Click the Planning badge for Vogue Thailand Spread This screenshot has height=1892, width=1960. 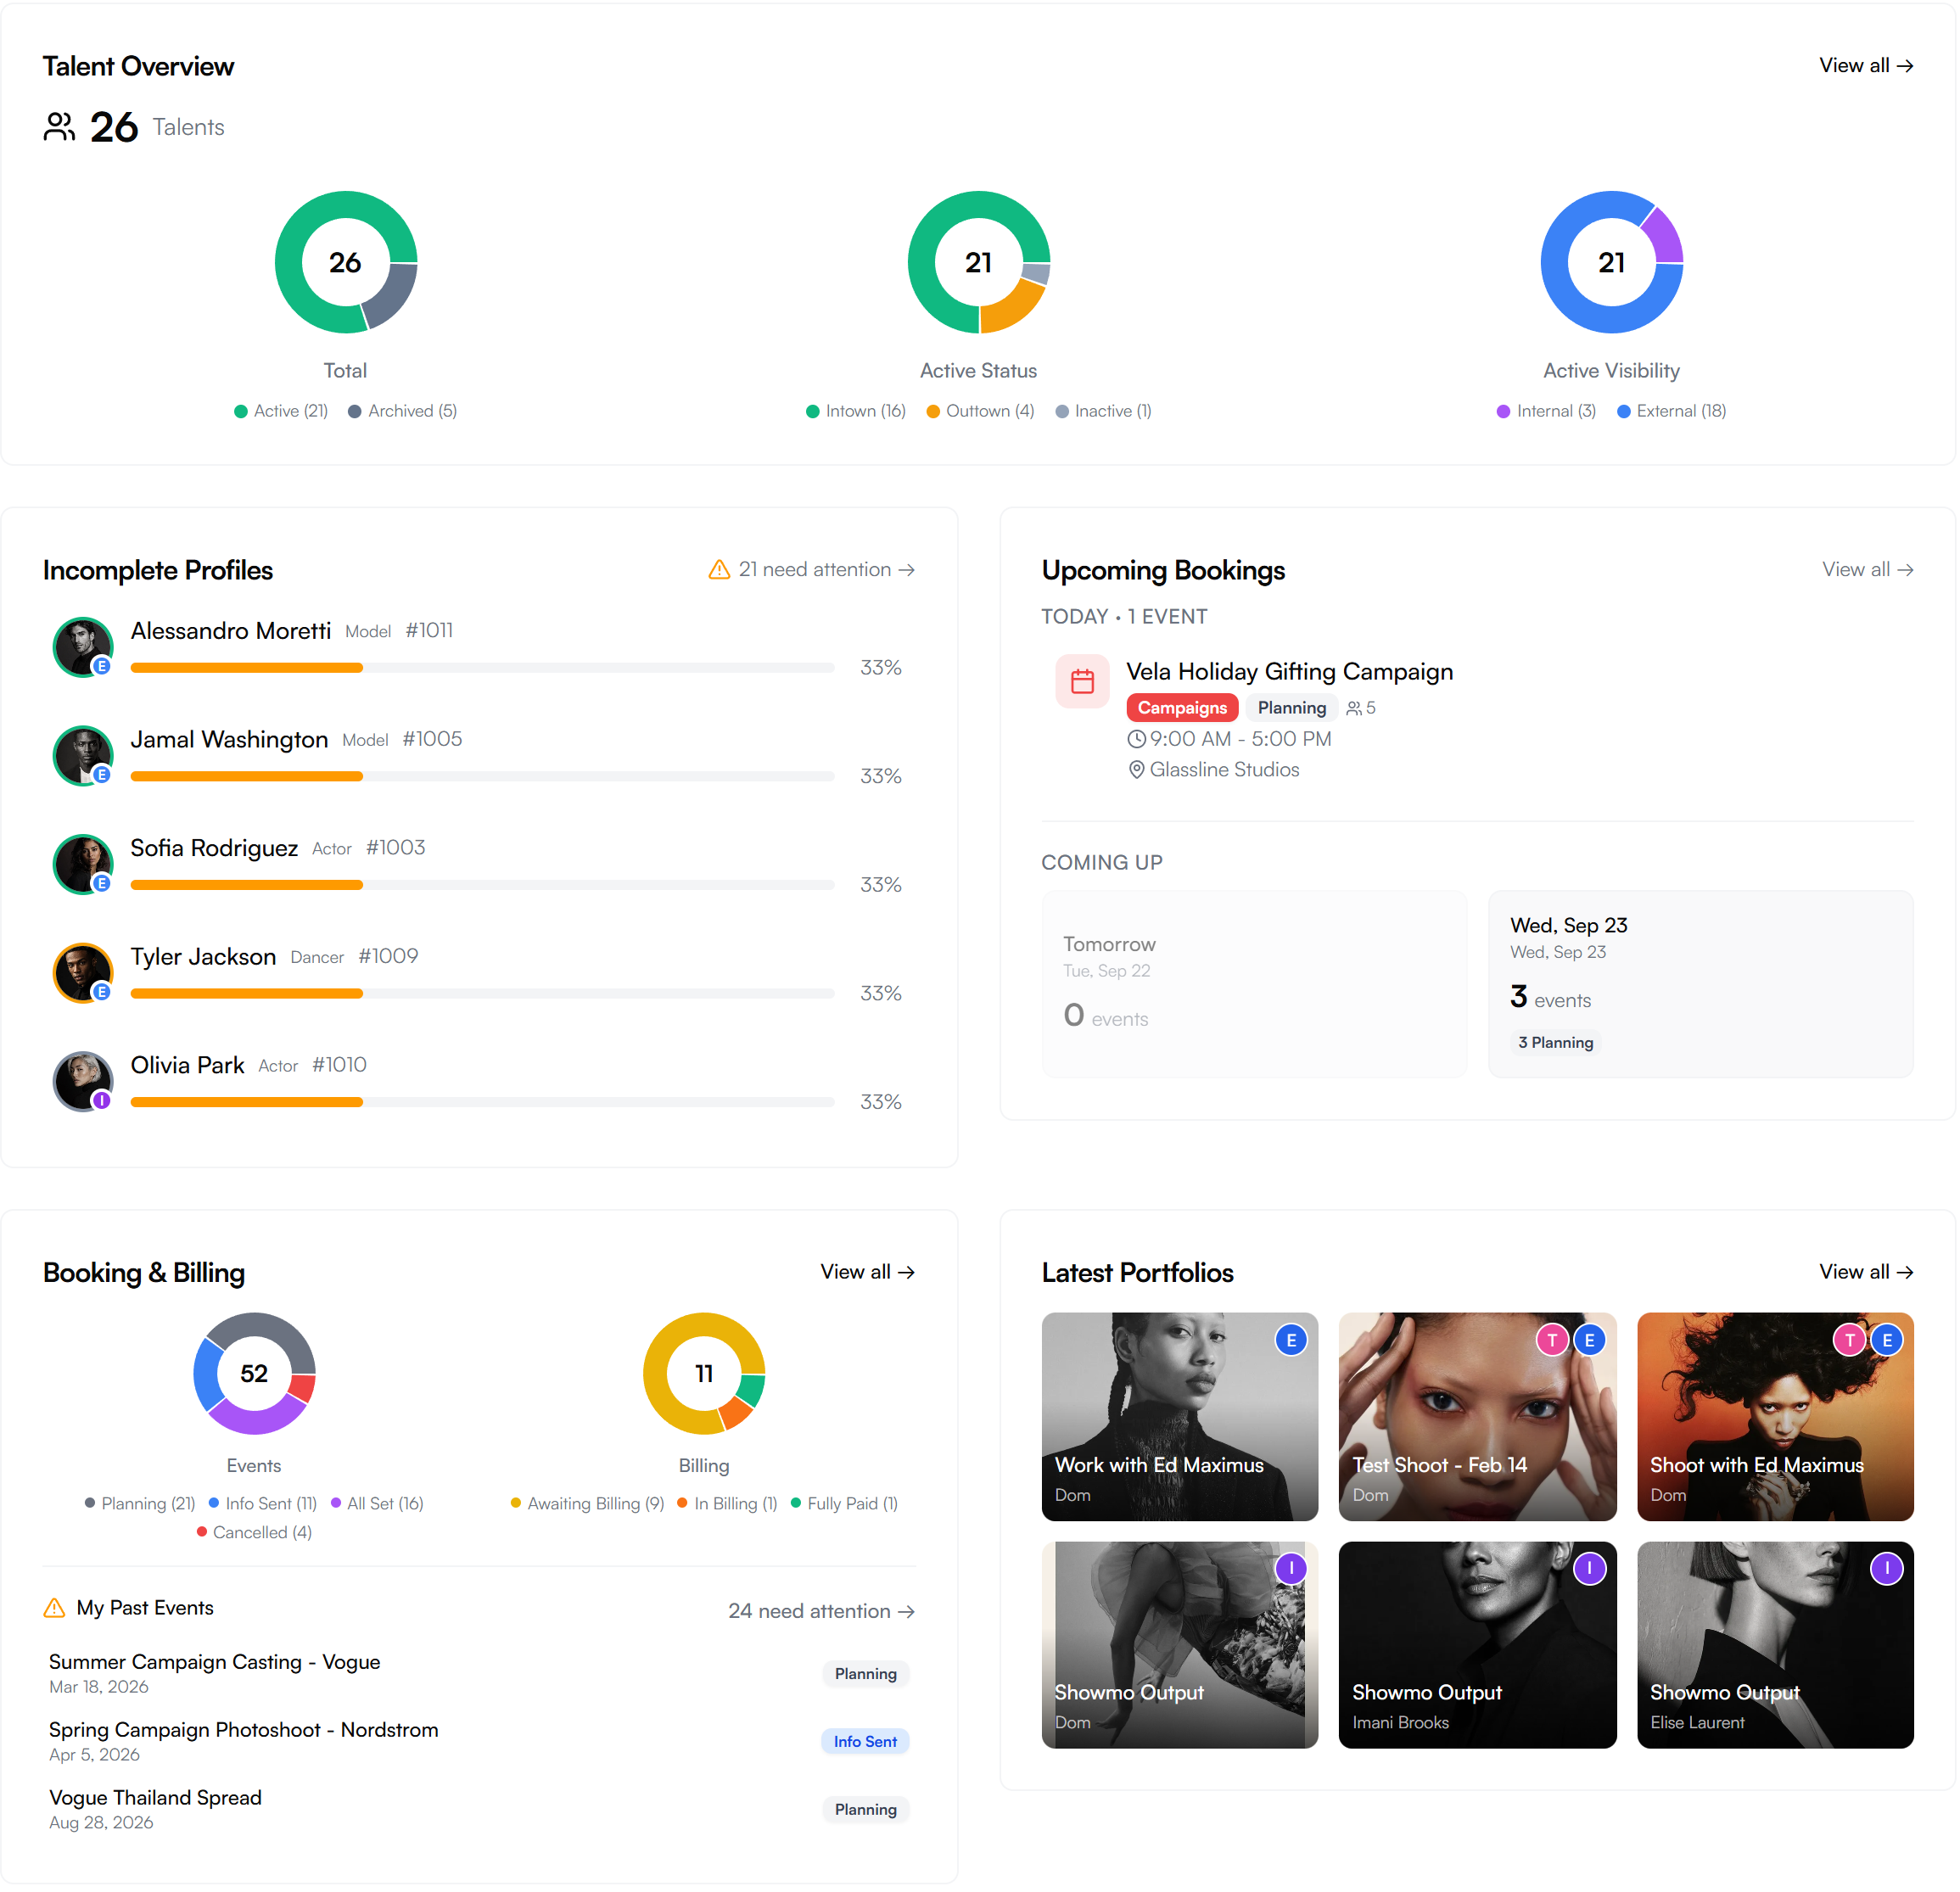click(866, 1810)
